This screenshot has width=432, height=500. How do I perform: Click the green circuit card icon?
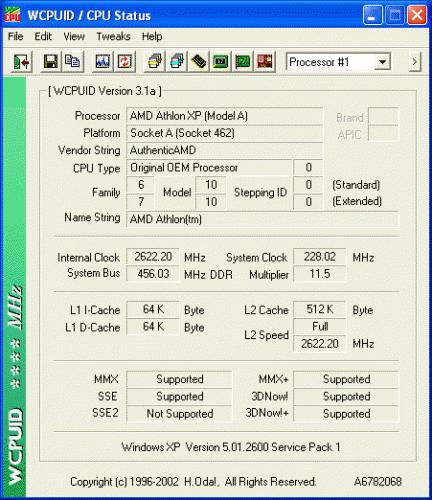coord(243,62)
